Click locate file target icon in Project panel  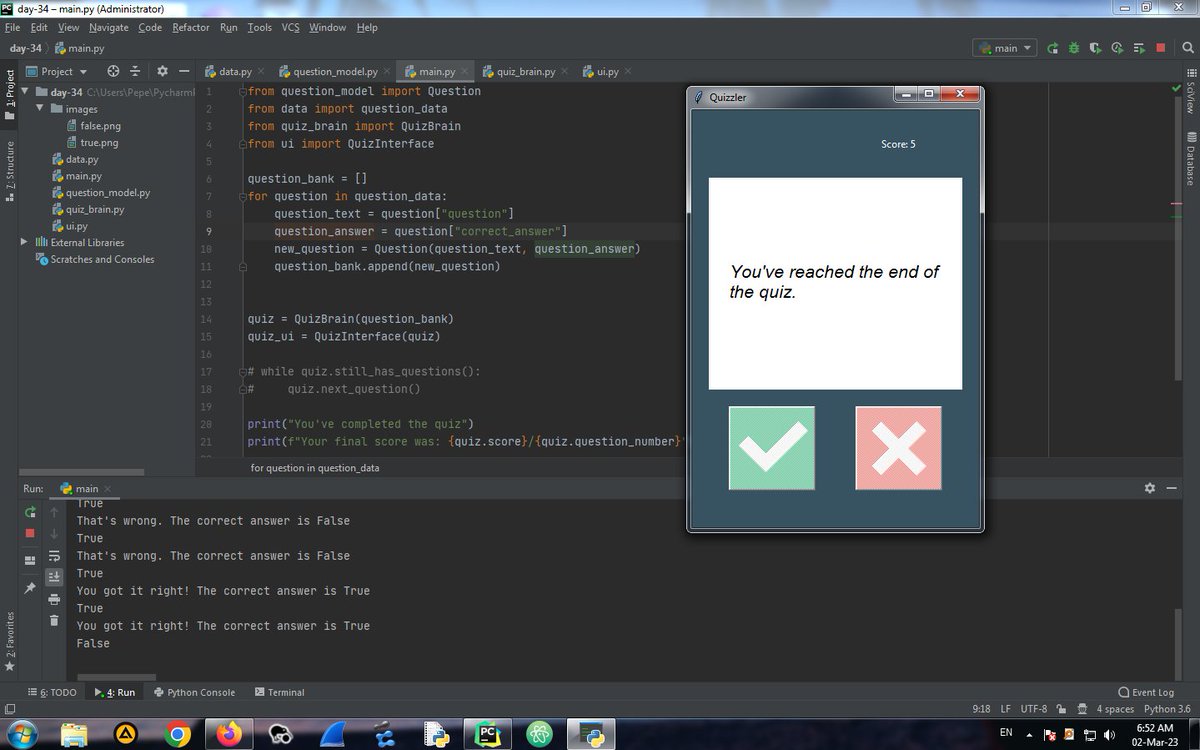(113, 71)
